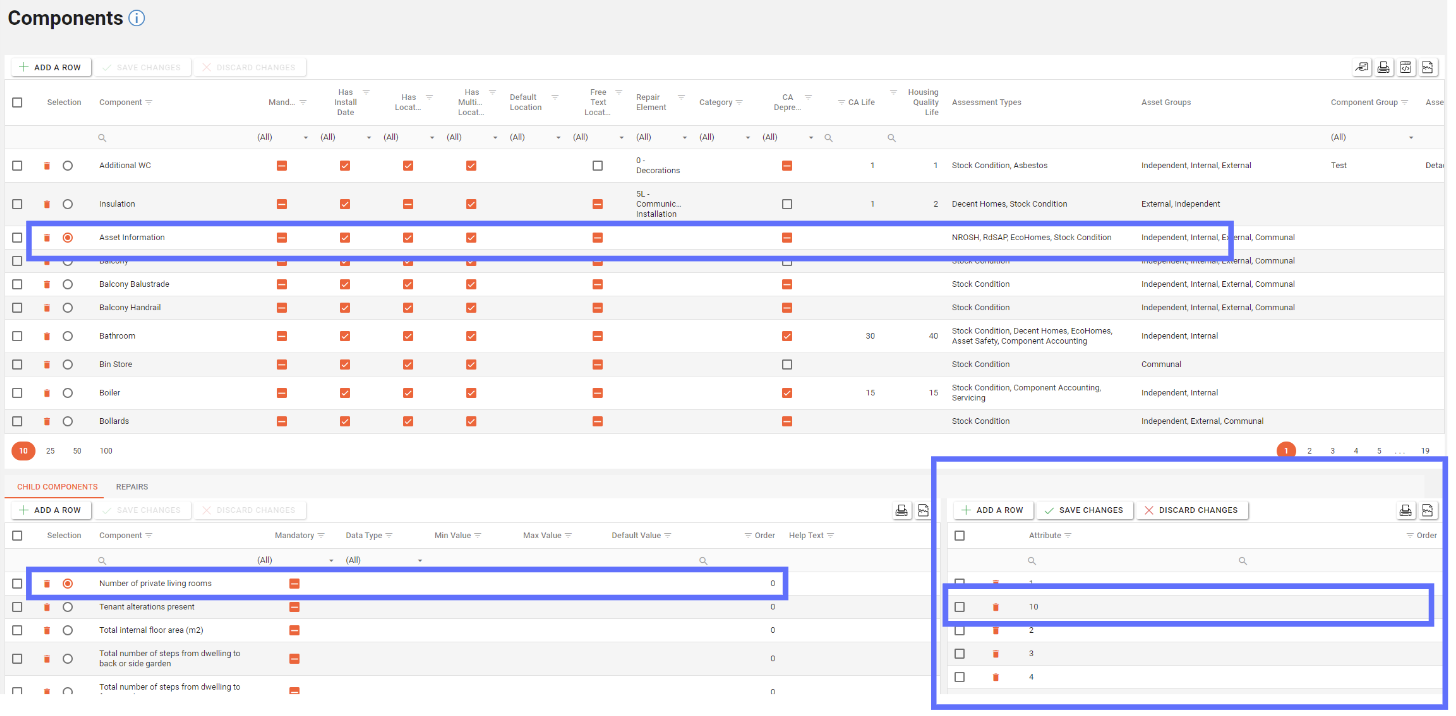Viewport: 1456px width, 716px height.
Task: Click trash icon for attribute 10
Action: point(995,607)
